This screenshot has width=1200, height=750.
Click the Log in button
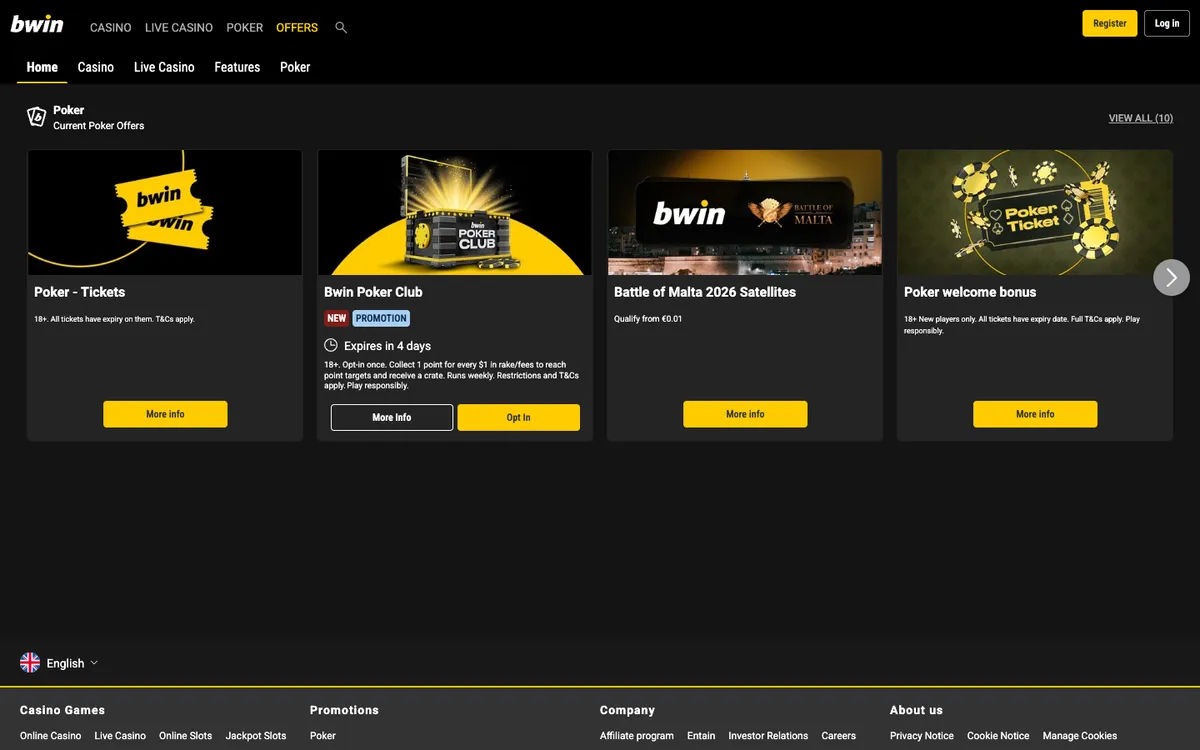[1167, 23]
